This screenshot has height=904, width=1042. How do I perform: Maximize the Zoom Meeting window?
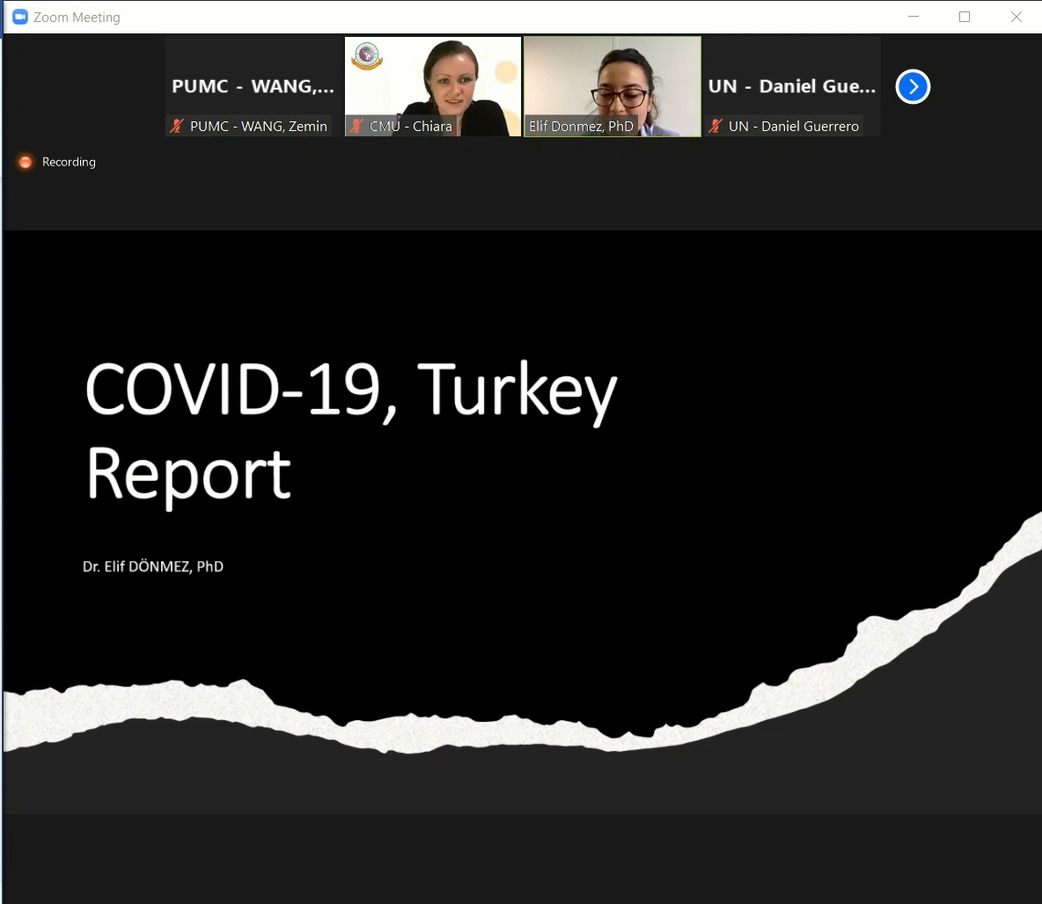point(964,17)
